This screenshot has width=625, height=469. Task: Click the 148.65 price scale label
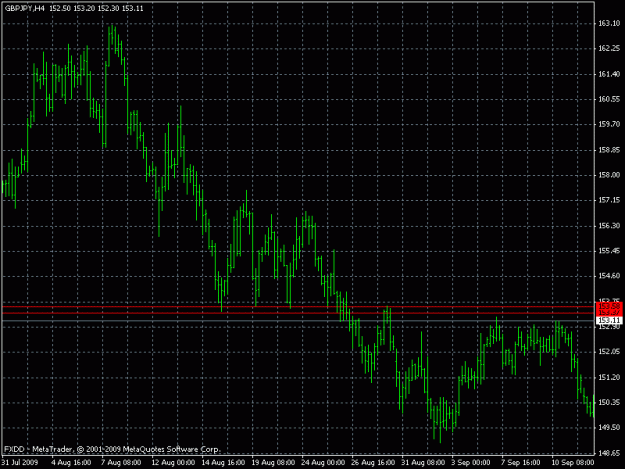coord(609,453)
